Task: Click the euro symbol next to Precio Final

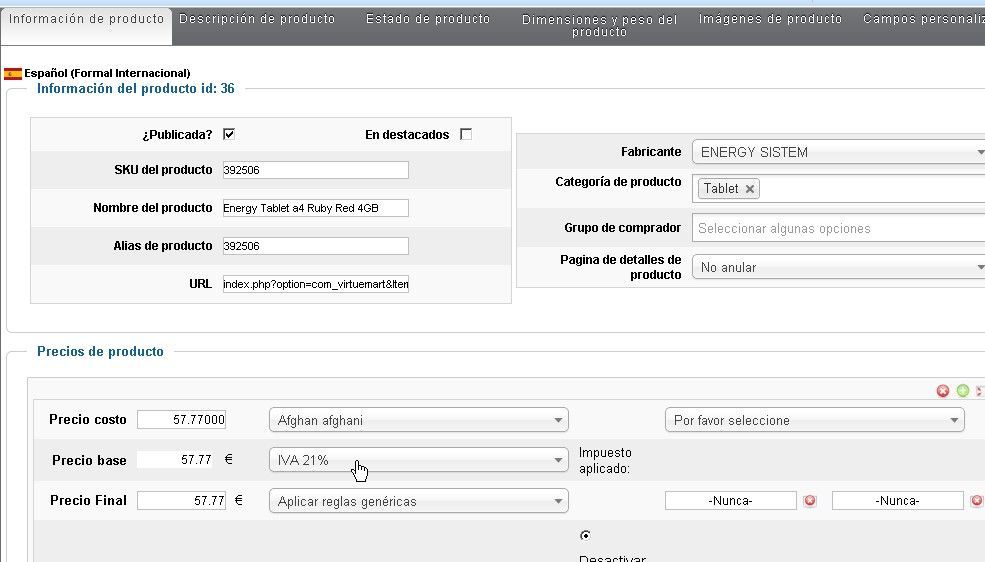Action: (239, 500)
